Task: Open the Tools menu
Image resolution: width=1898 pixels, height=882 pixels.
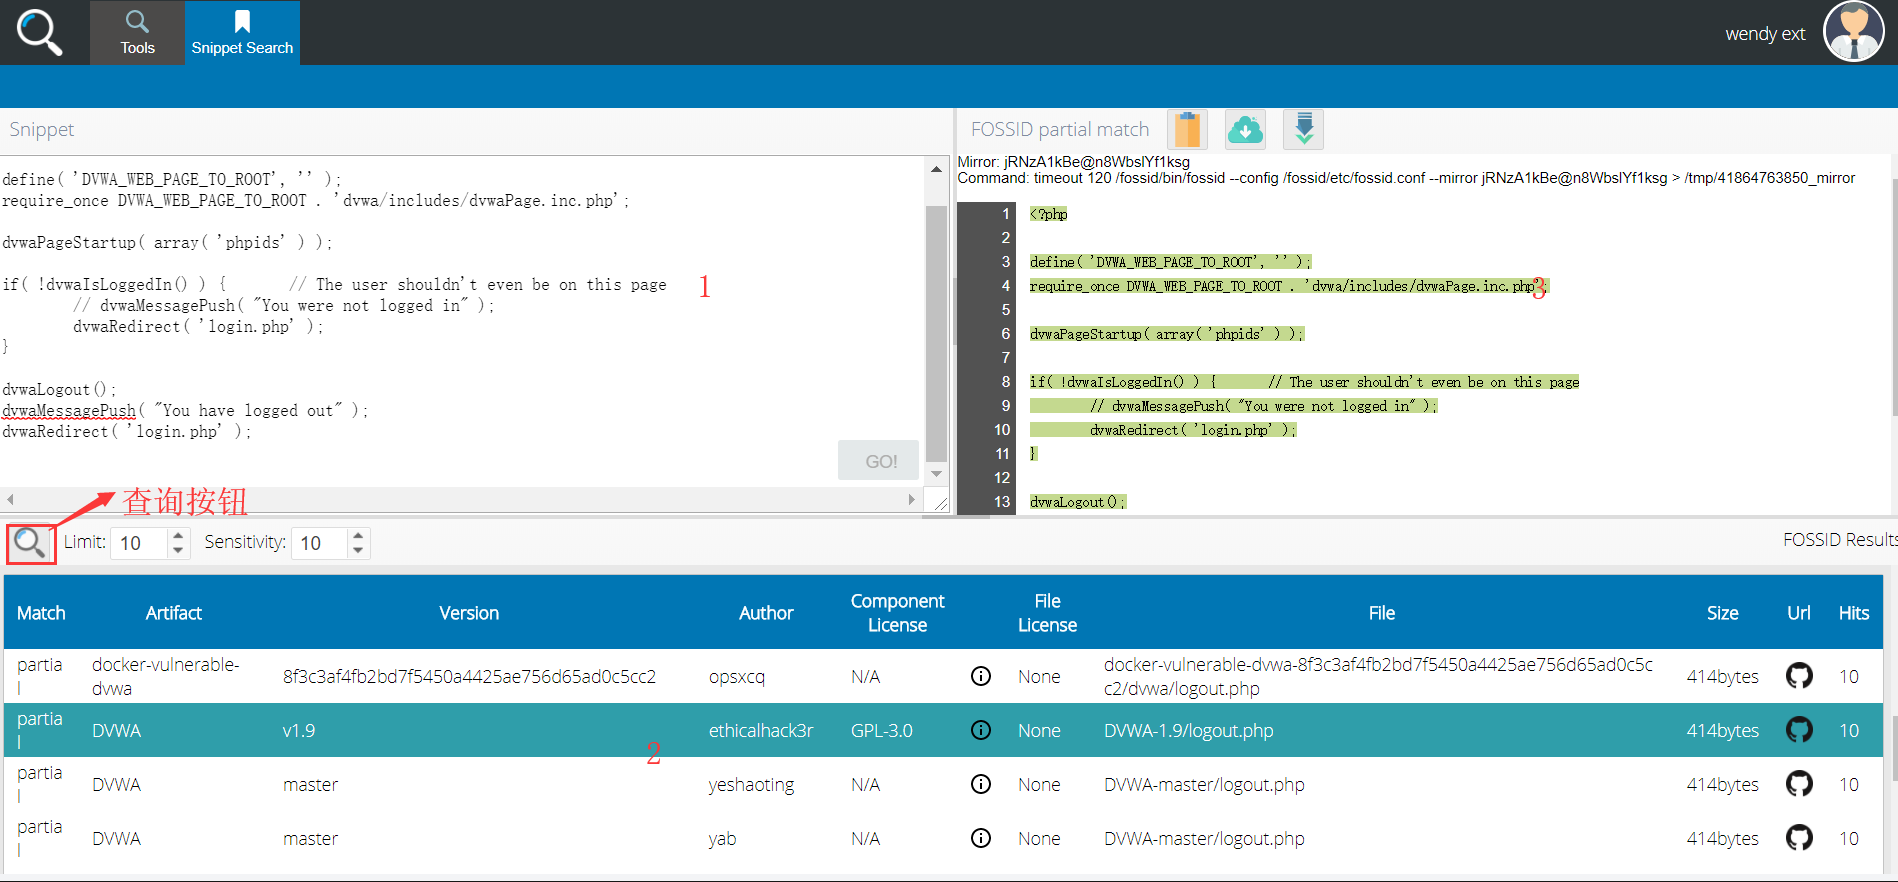Action: [x=137, y=33]
